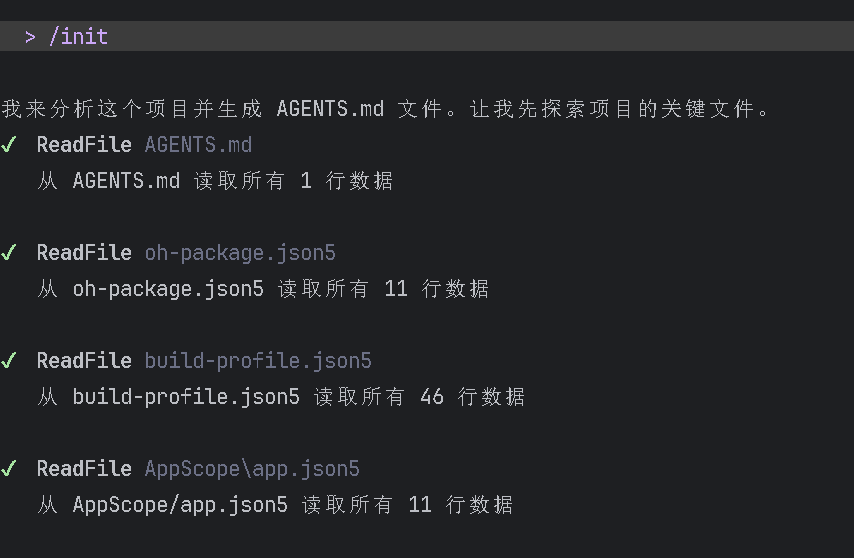Click the ReadFile label for build-profile.json5
Image resolution: width=854 pixels, height=558 pixels.
pos(84,361)
